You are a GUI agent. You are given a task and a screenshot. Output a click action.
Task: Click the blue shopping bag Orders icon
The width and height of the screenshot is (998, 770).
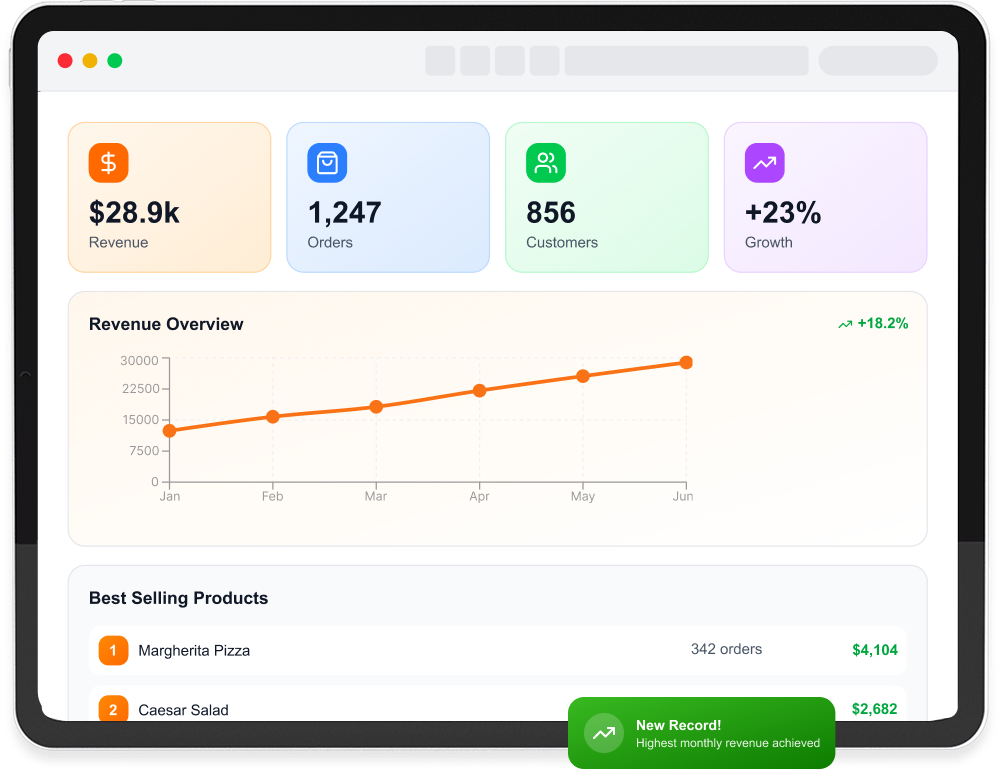[327, 163]
